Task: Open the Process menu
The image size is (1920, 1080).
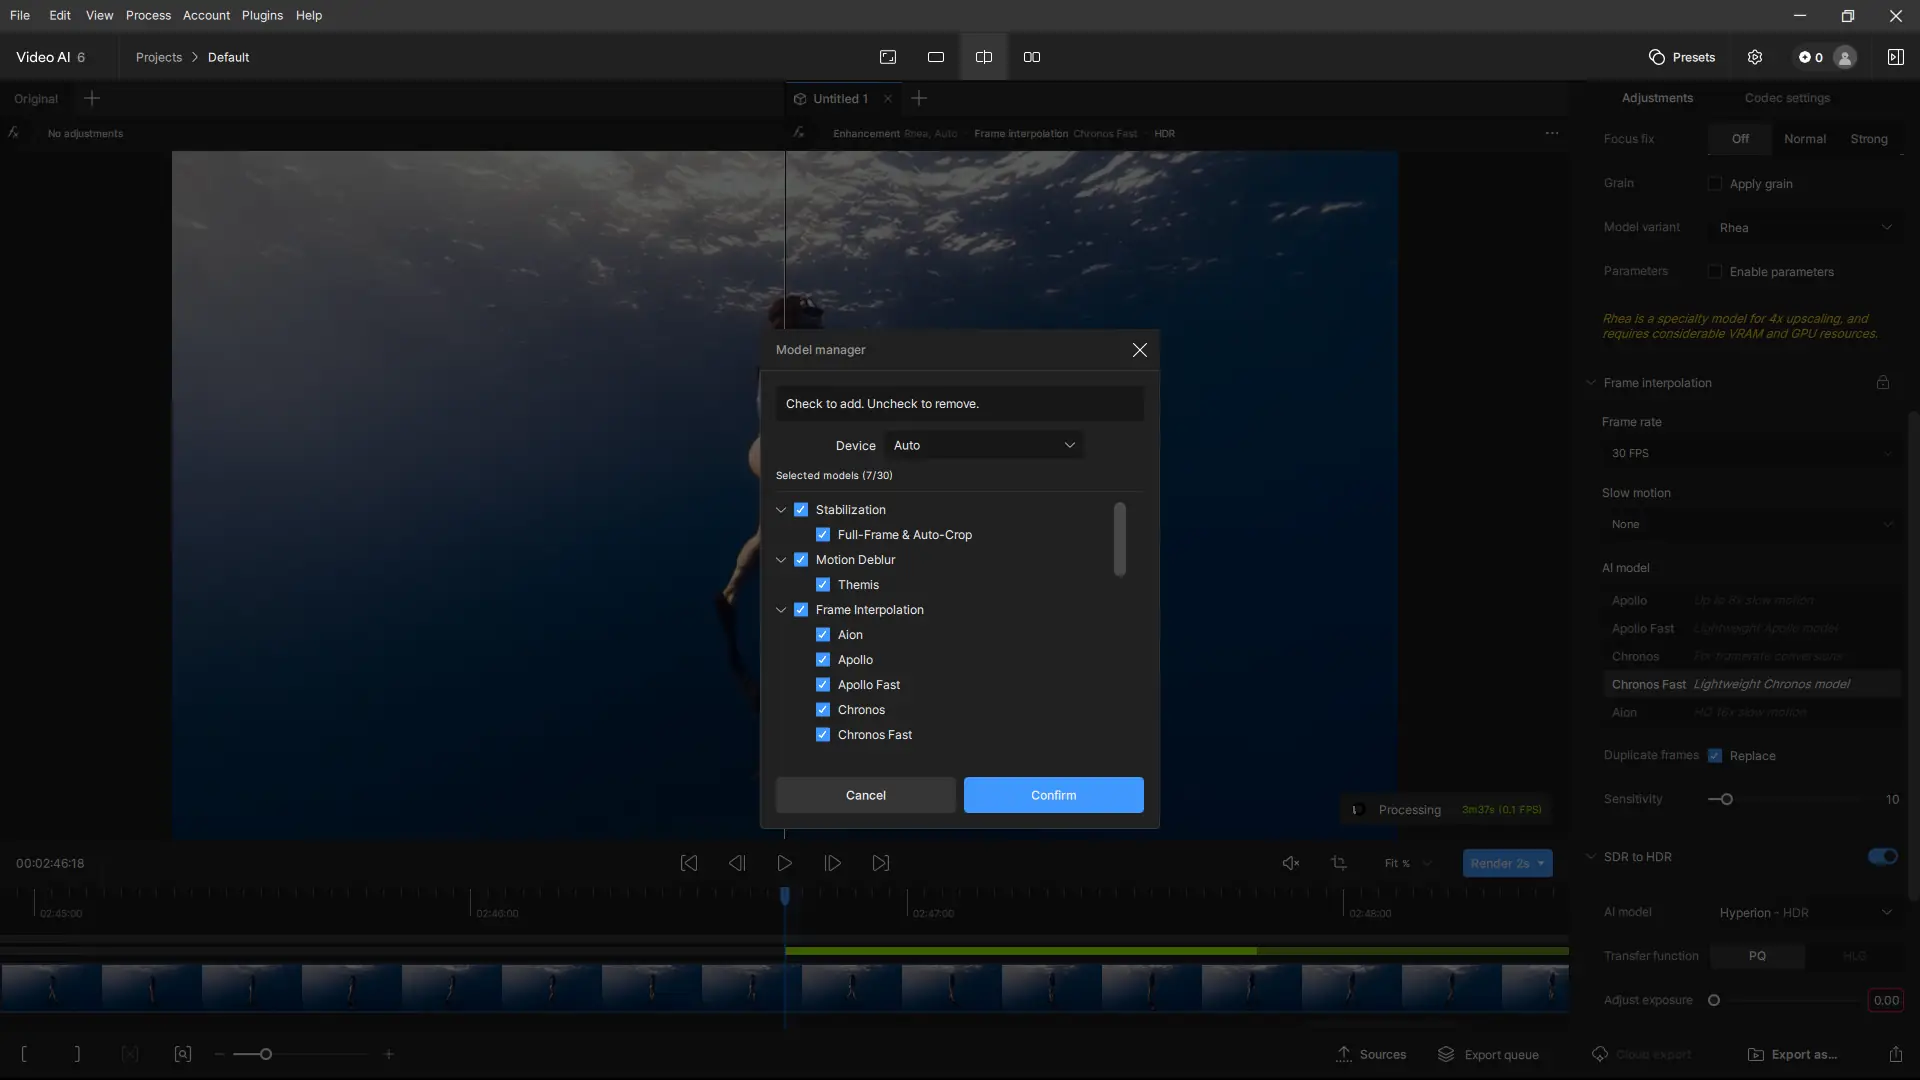Action: pos(148,15)
